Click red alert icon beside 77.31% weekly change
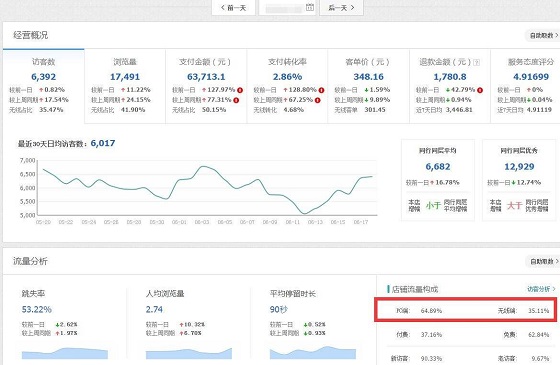 [236, 100]
